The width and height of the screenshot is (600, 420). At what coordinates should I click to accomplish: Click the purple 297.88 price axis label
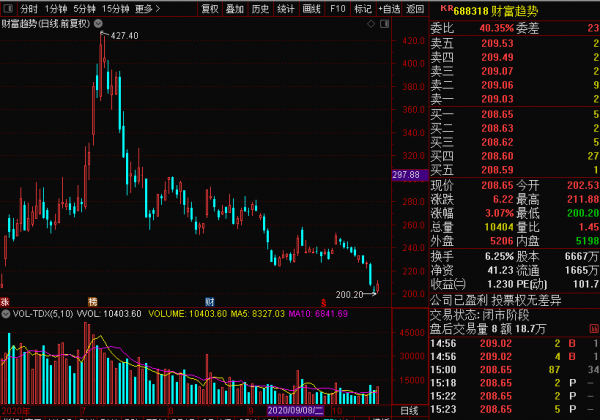406,175
